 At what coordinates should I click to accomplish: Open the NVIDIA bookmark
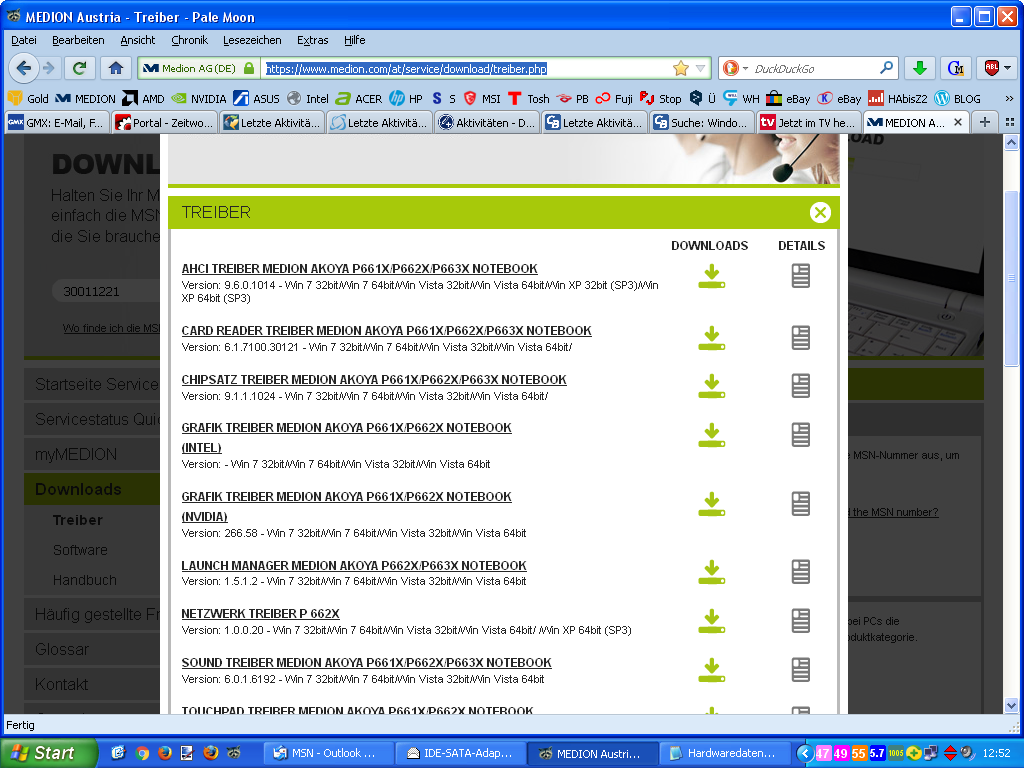tap(199, 99)
